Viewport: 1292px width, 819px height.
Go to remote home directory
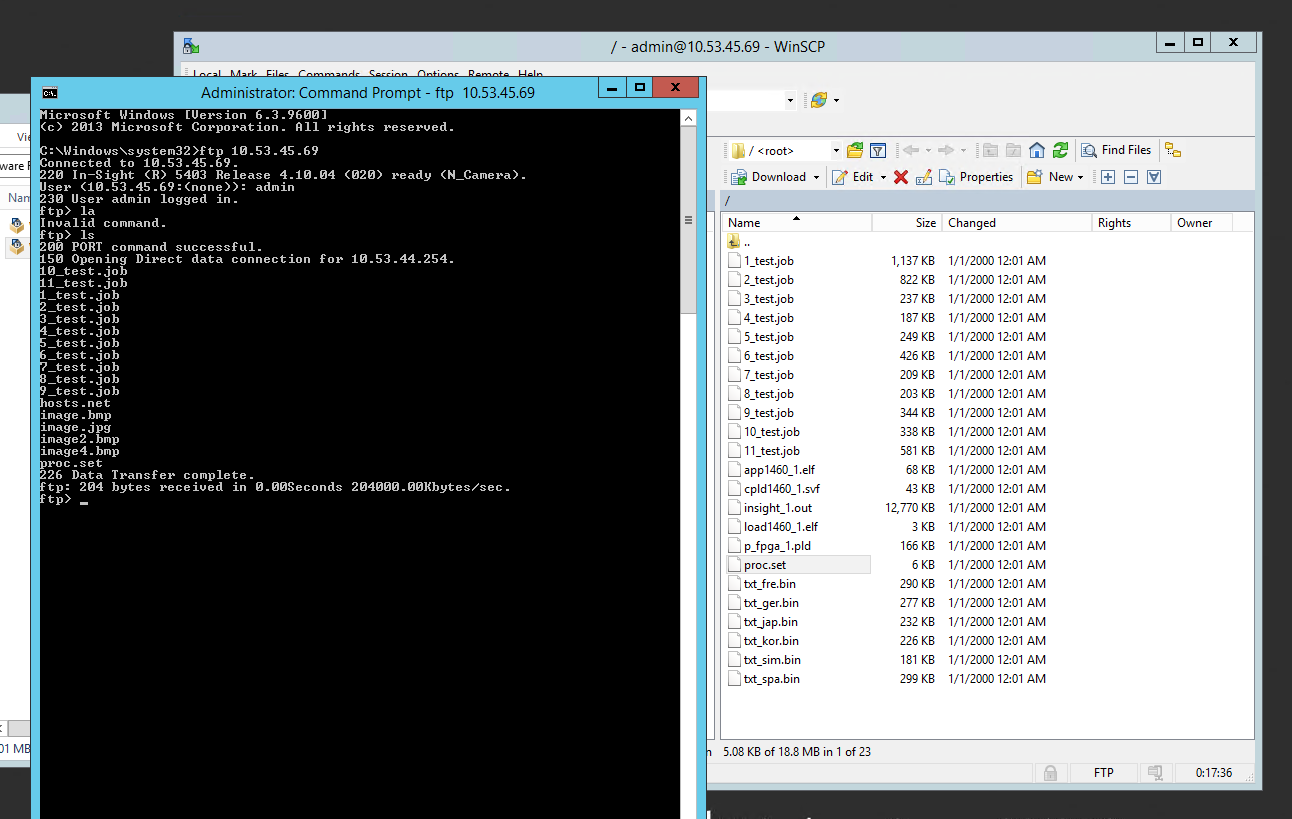(1037, 151)
